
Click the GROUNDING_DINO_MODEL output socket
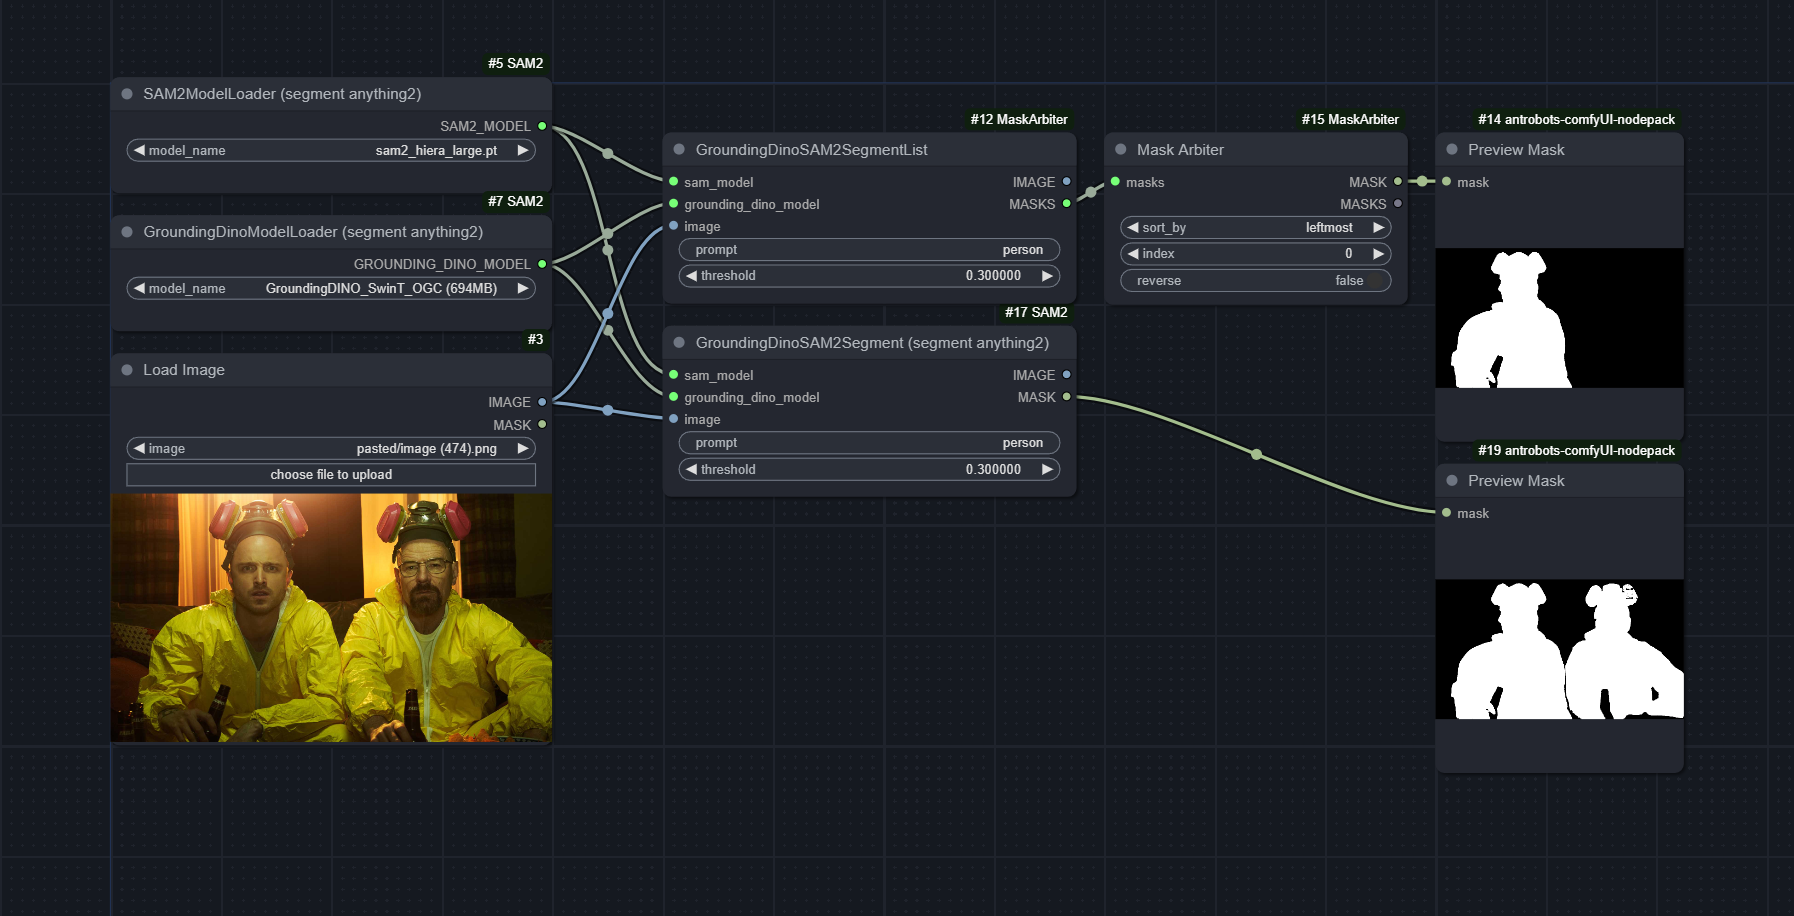pos(542,264)
